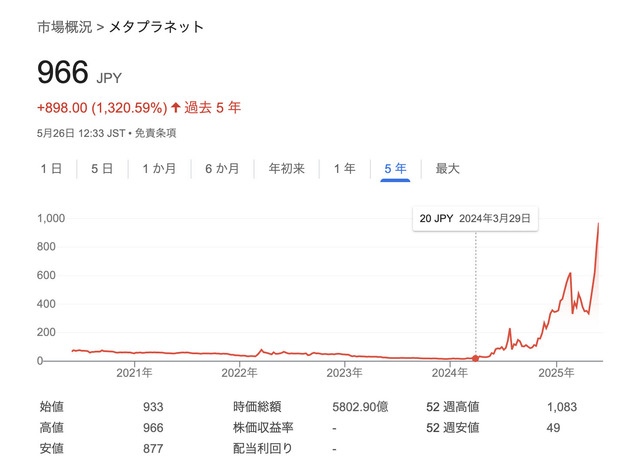Click the active 5 年 tab
The width and height of the screenshot is (640, 472).
point(395,169)
